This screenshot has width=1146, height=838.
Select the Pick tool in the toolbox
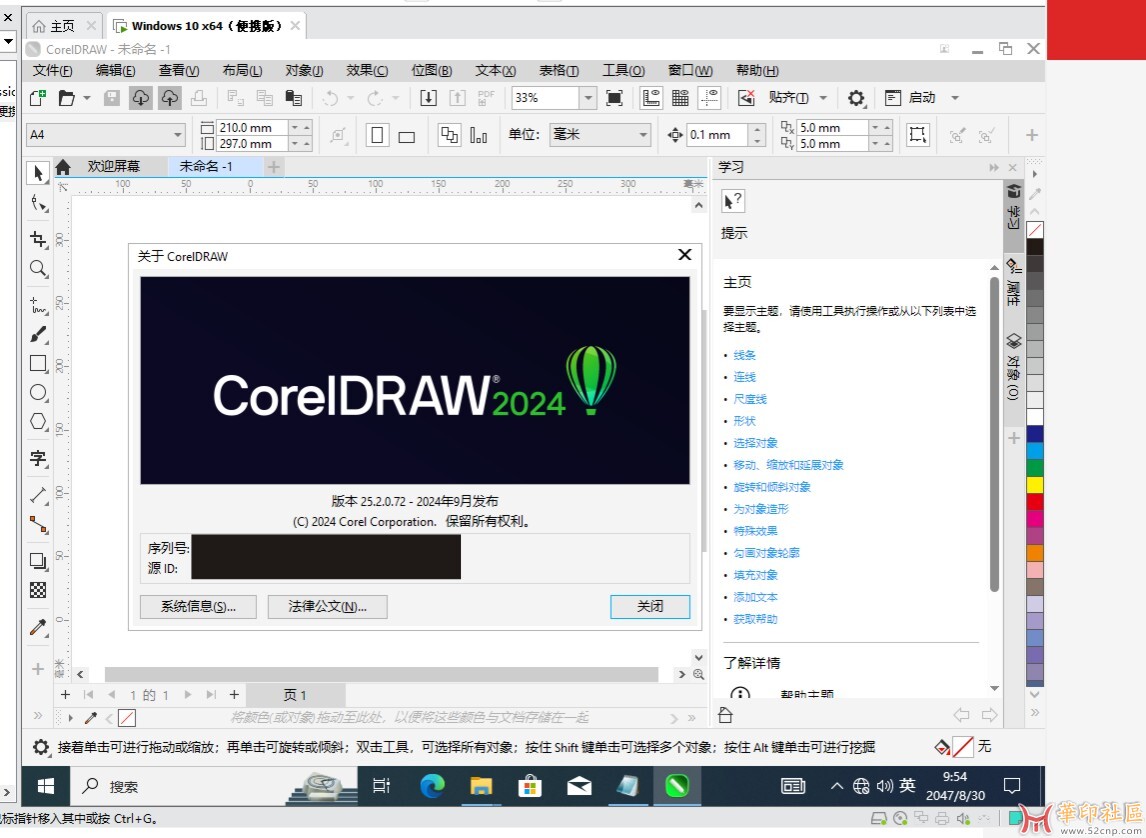[x=38, y=173]
